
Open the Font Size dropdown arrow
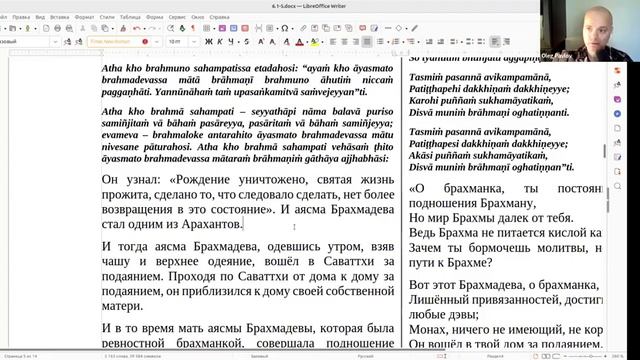pyautogui.click(x=194, y=42)
